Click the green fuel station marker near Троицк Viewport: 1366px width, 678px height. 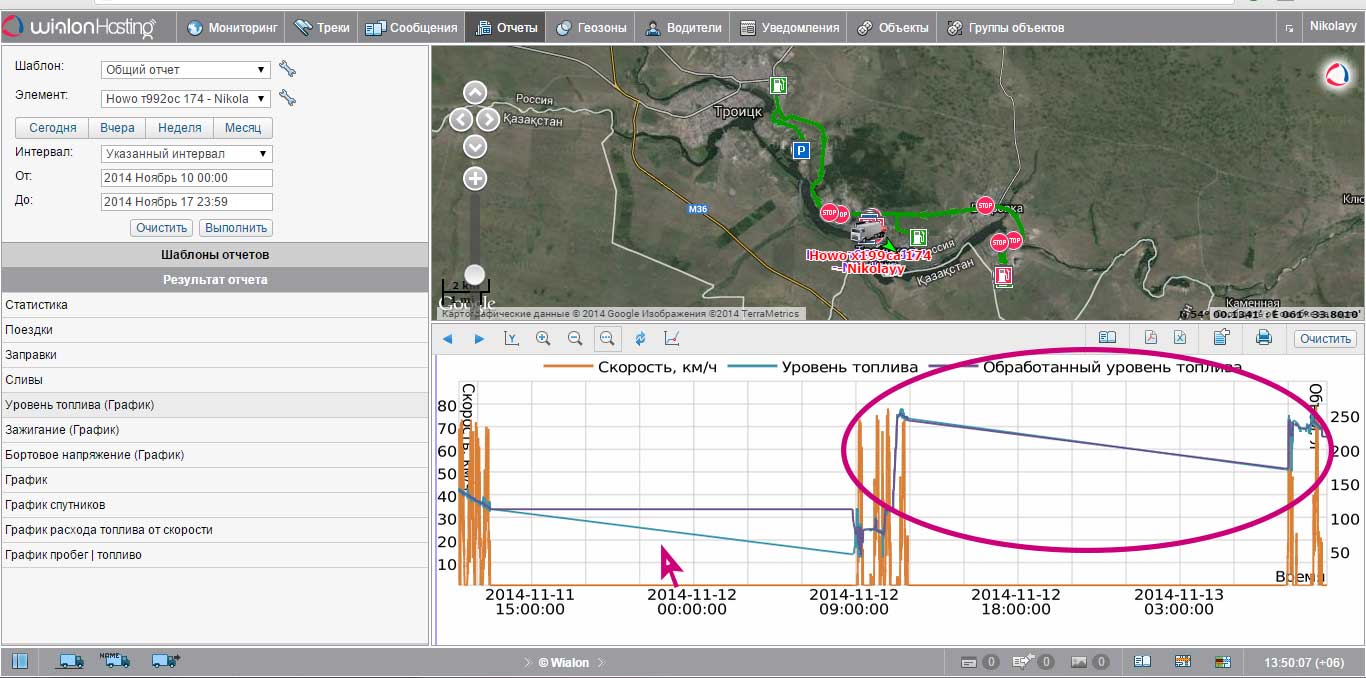[778, 87]
